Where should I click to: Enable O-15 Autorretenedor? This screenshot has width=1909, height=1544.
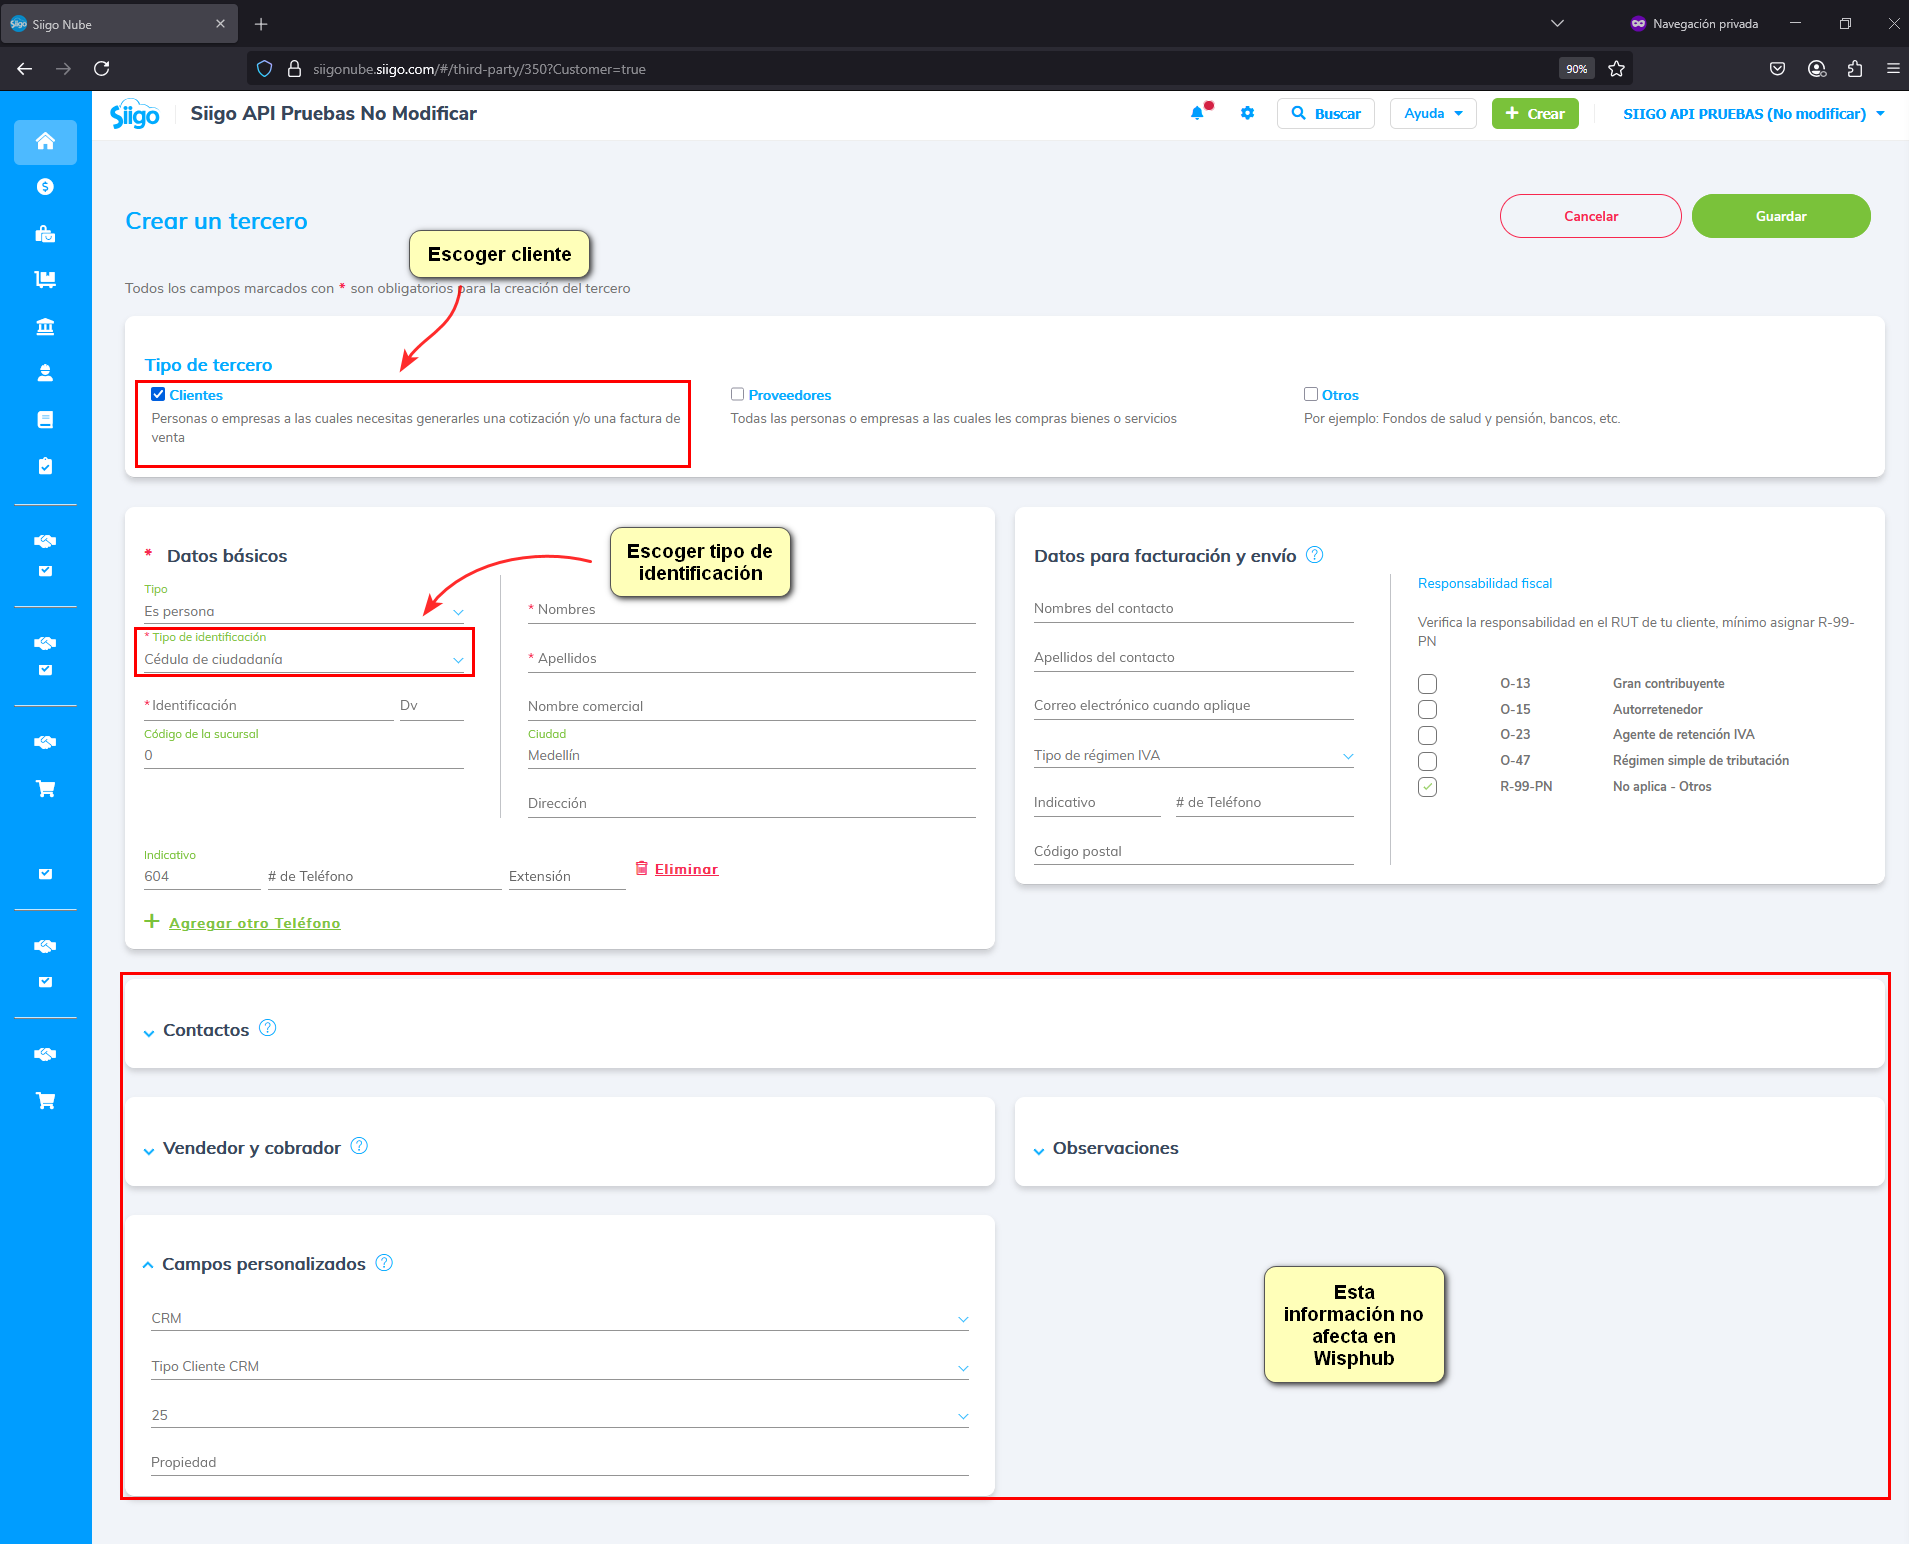point(1427,709)
